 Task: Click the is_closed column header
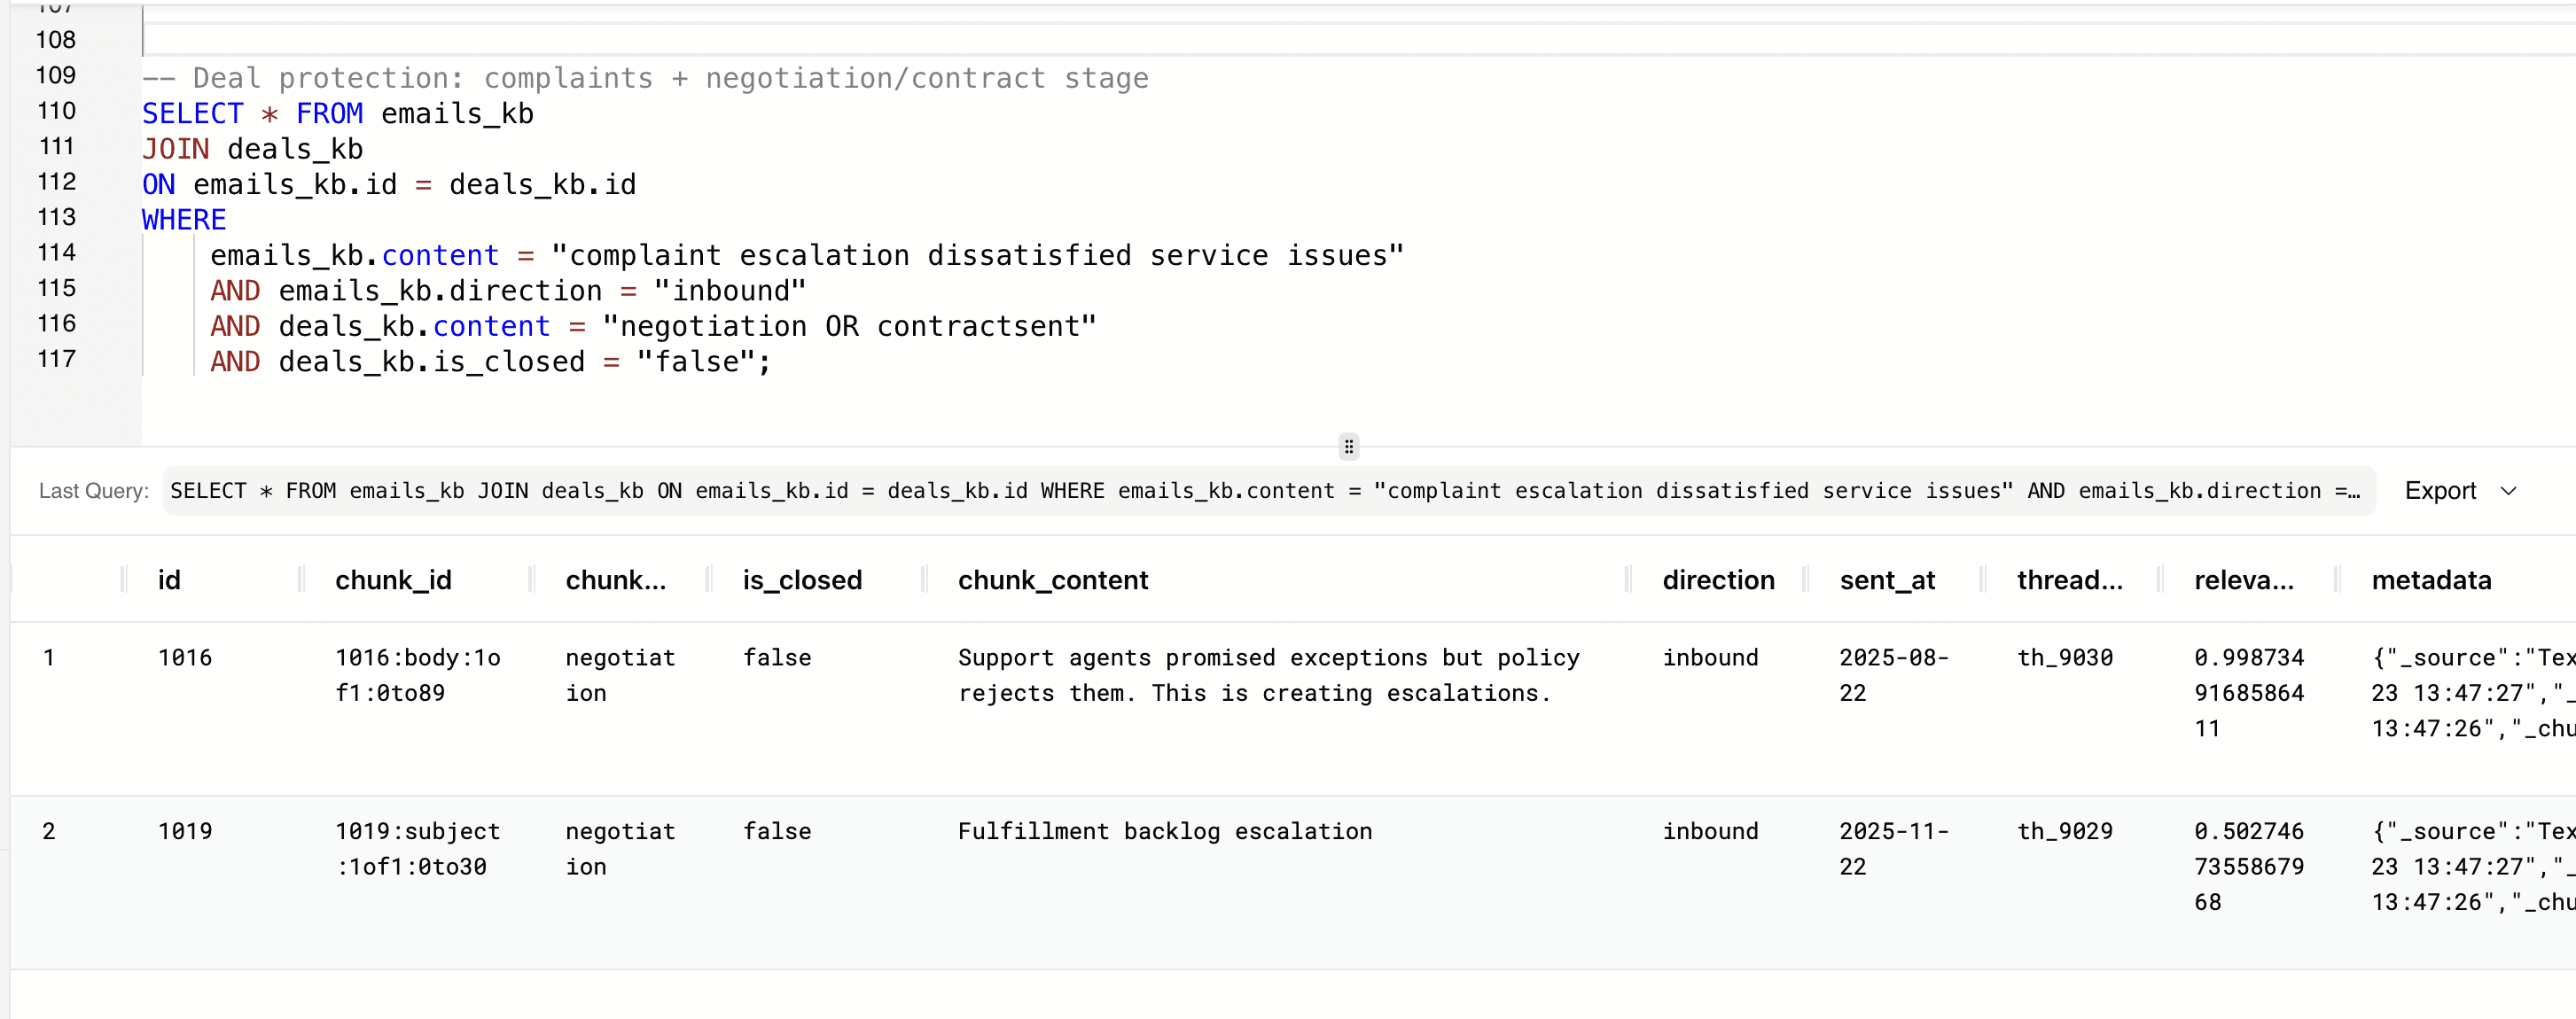point(801,580)
